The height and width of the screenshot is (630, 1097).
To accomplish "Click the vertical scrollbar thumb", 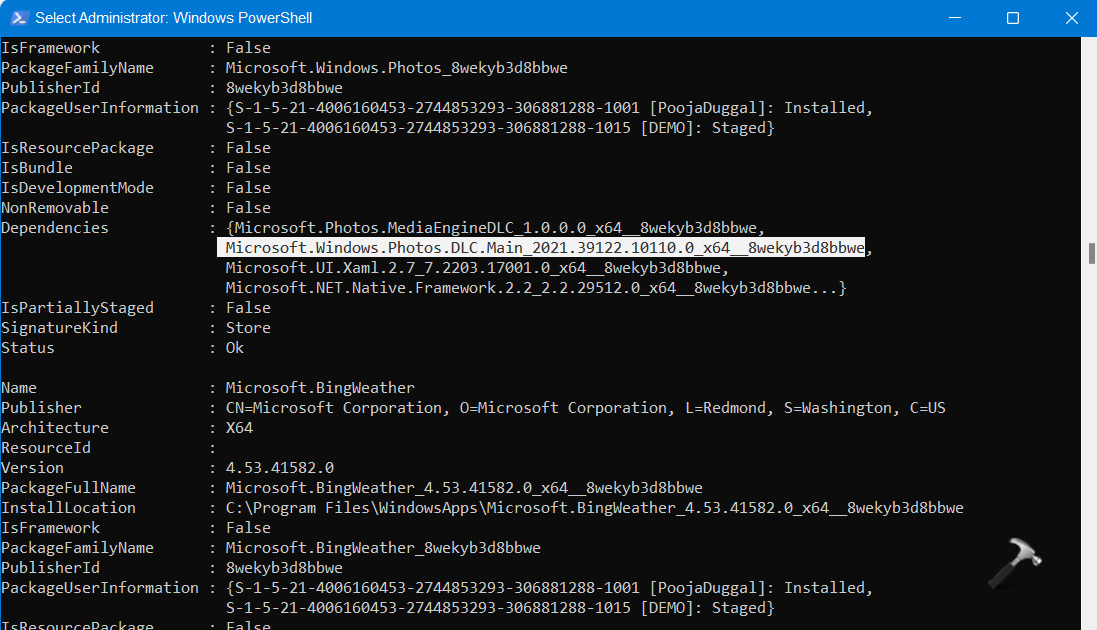I will (1091, 253).
